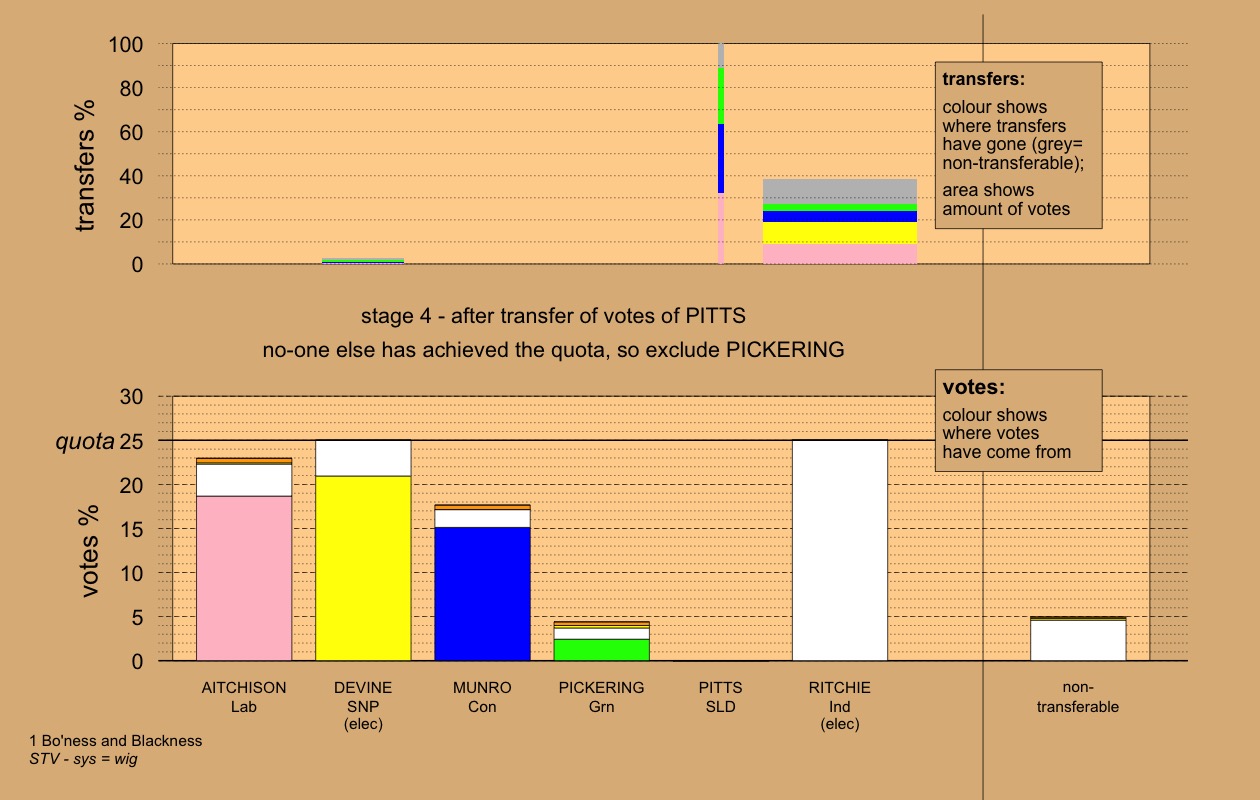Click the blue part of the thin PITTS transfer bar
The image size is (1260, 800).
[721, 158]
